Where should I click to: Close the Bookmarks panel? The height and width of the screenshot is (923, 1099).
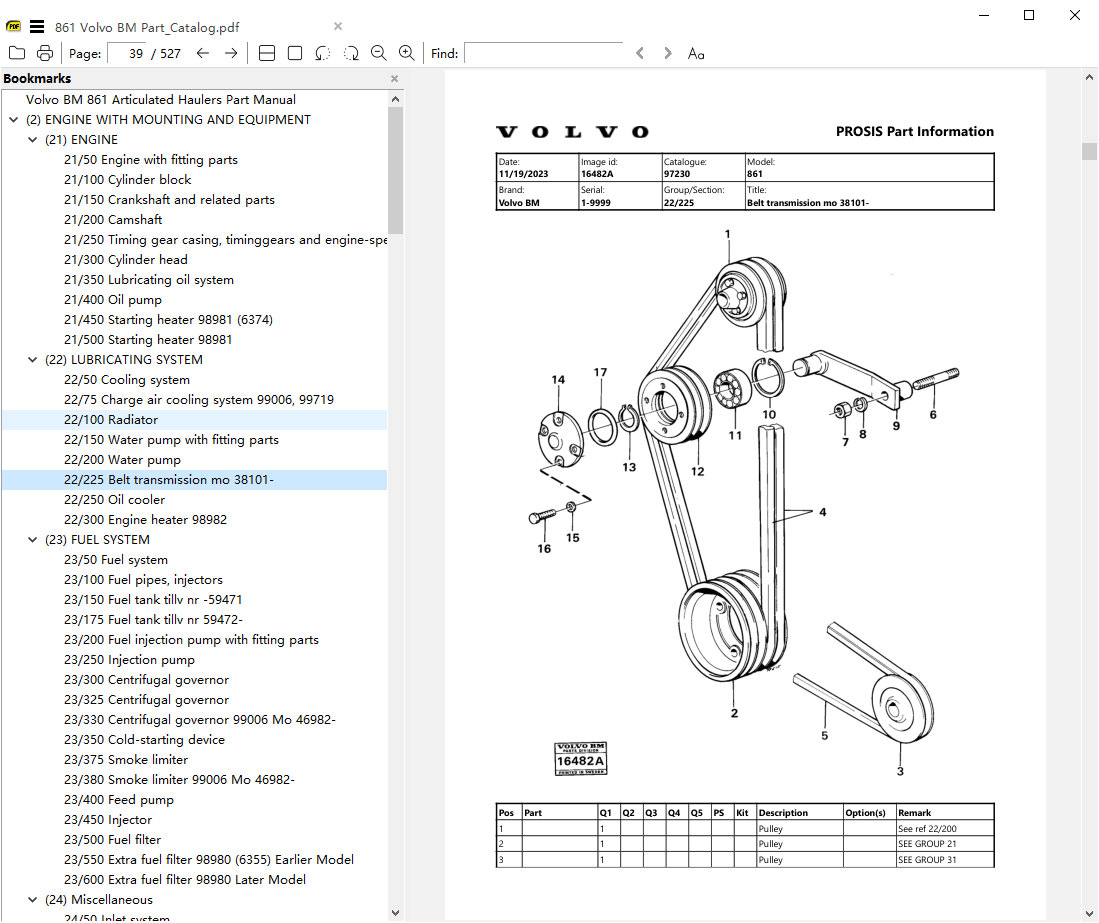(395, 78)
